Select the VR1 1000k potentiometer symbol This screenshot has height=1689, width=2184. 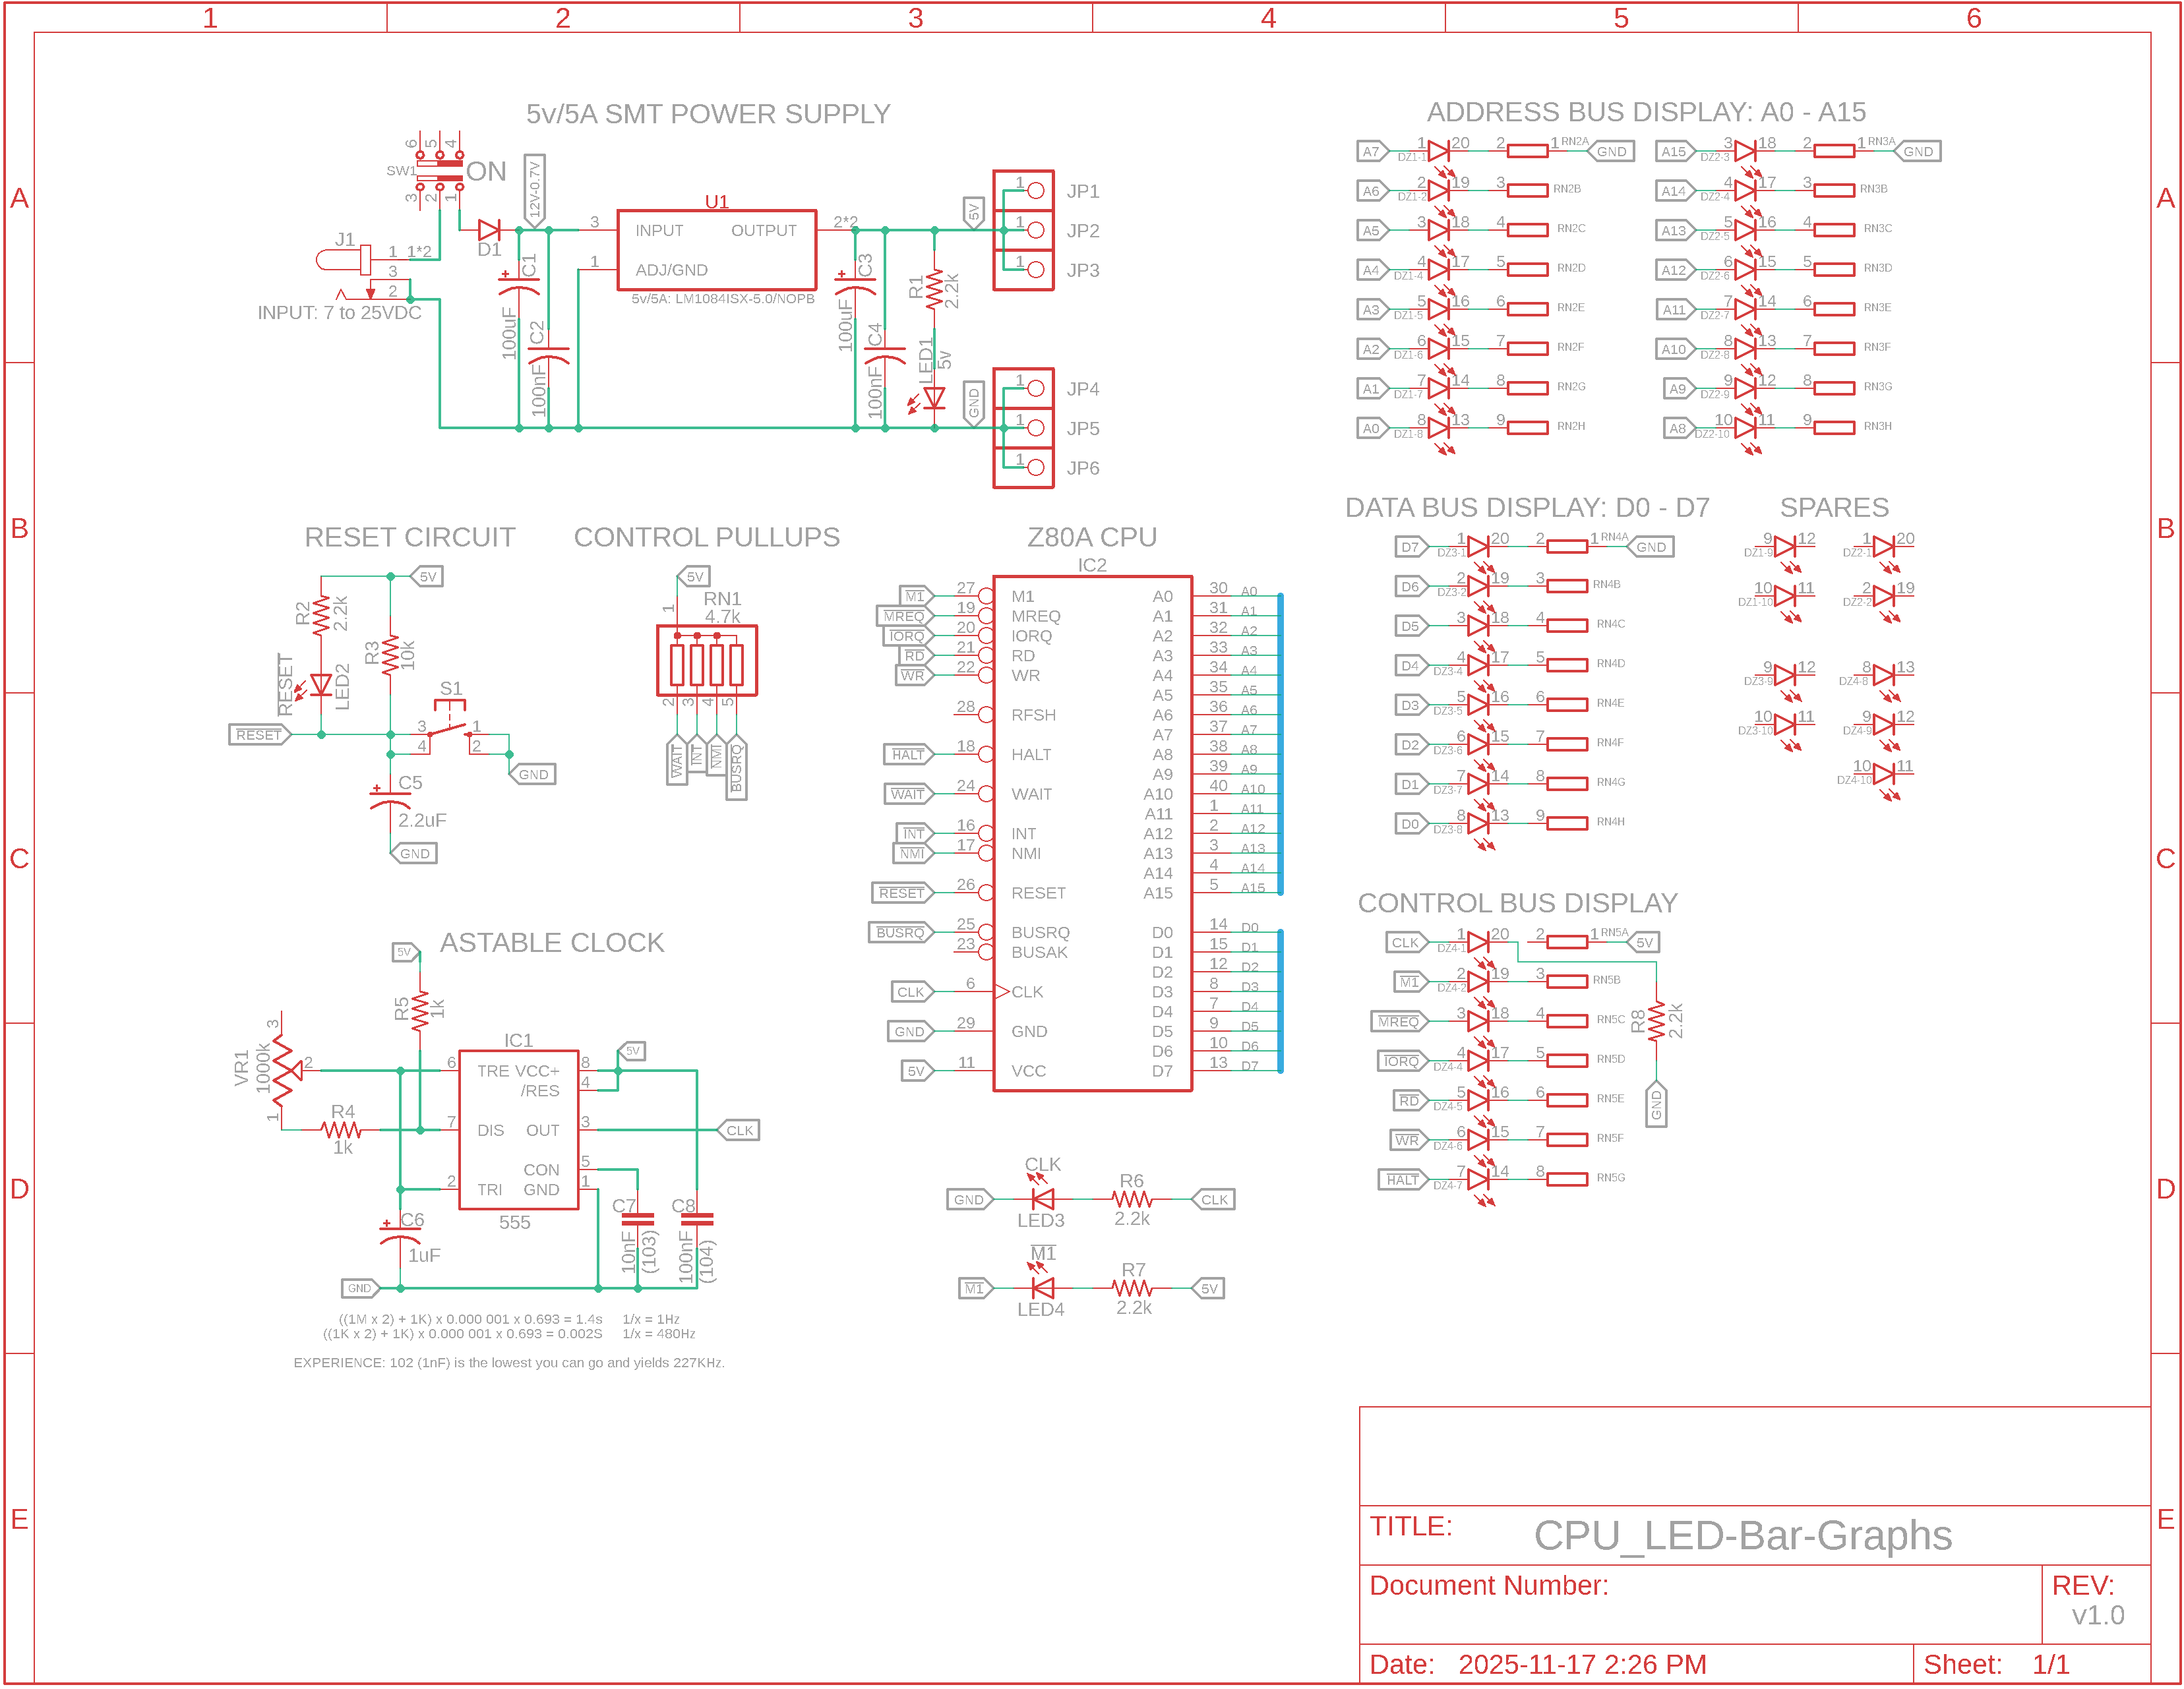286,1071
